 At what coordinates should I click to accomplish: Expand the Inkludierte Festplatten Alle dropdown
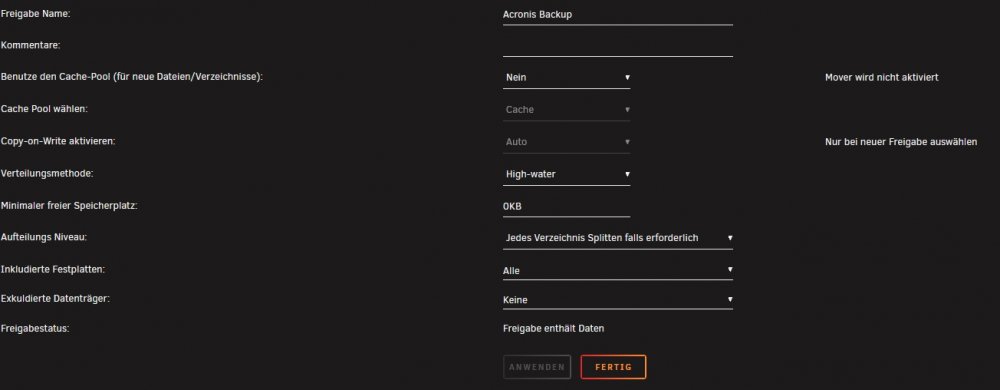[x=617, y=270]
